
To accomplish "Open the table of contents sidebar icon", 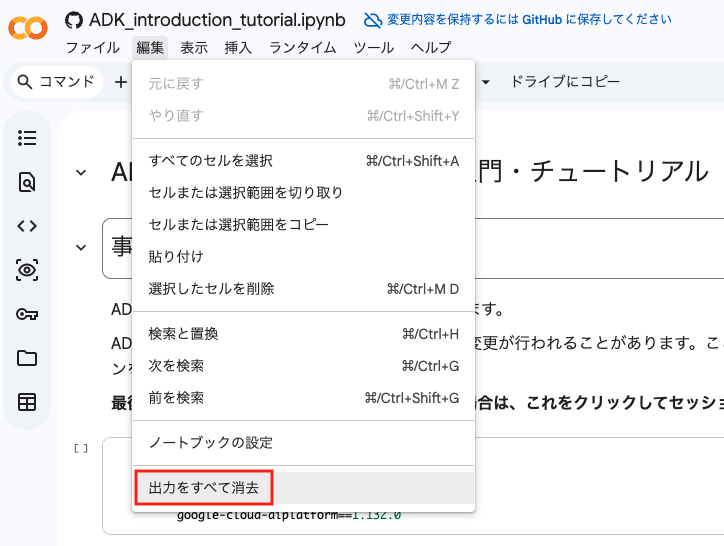I will tap(27, 138).
